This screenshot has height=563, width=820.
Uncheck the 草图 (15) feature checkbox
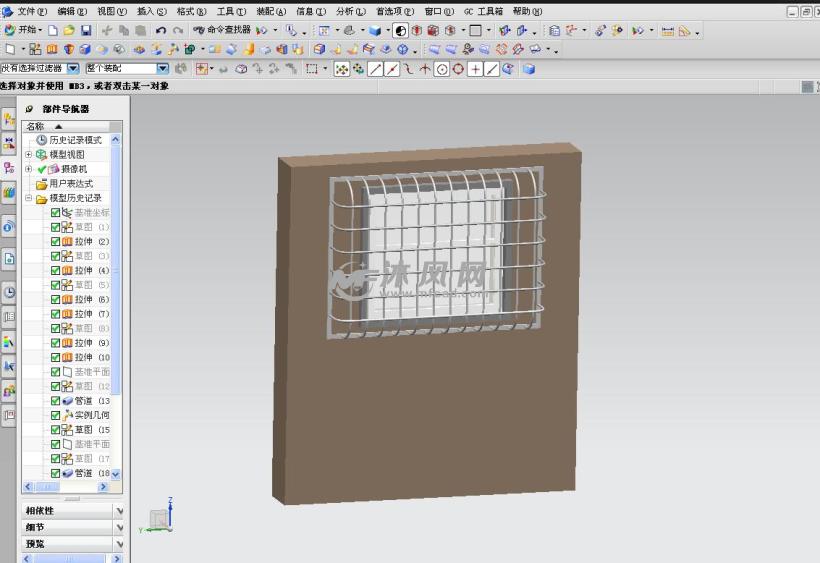click(x=55, y=430)
